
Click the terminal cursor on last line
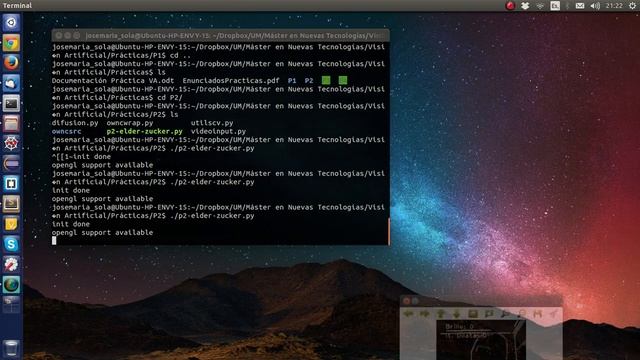tap(54, 240)
